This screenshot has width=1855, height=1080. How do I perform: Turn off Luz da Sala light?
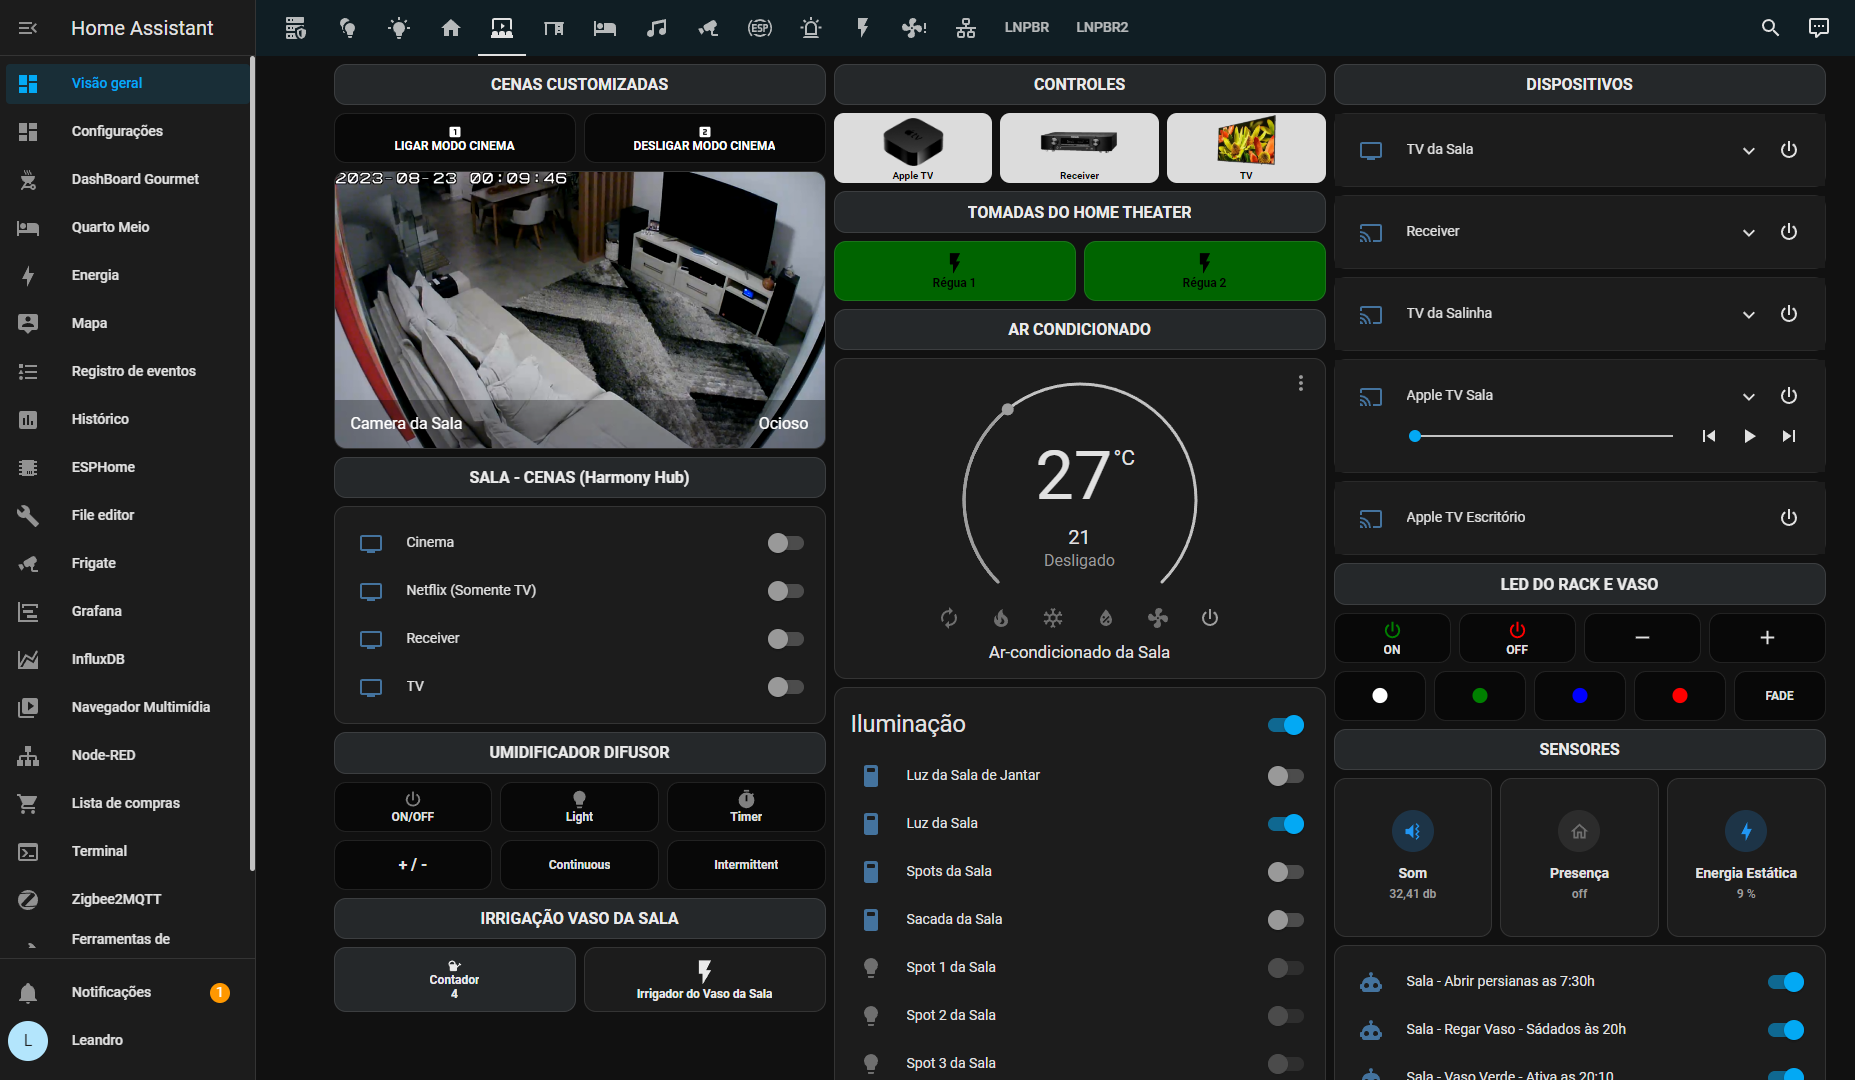(1285, 824)
